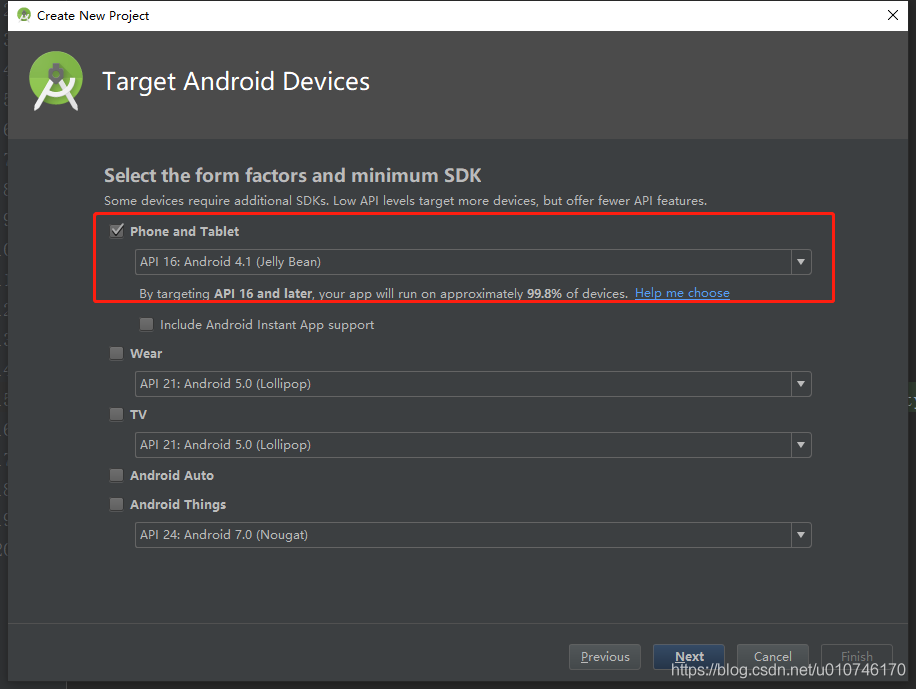The image size is (916, 689).
Task: Click the Next button
Action: coord(689,657)
